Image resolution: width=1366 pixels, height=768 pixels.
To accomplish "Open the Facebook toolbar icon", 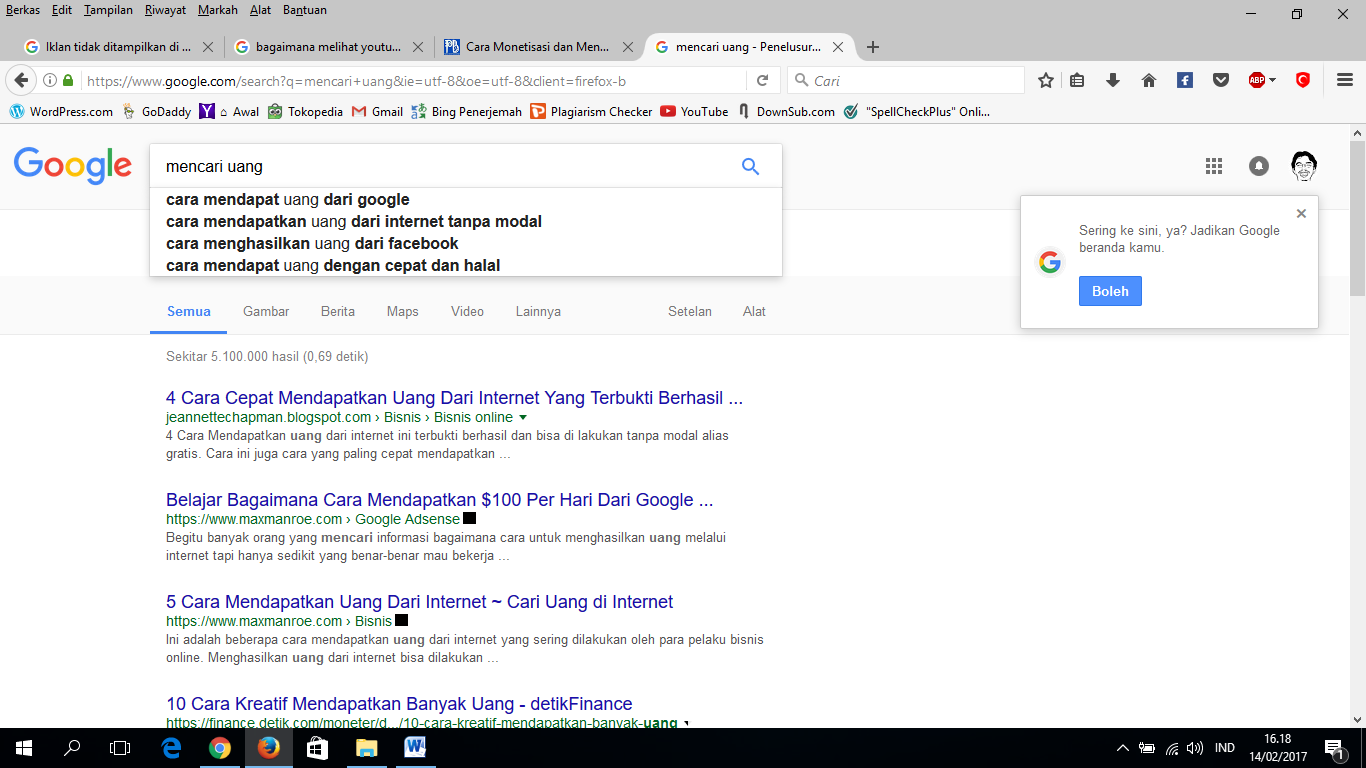I will pos(1185,80).
